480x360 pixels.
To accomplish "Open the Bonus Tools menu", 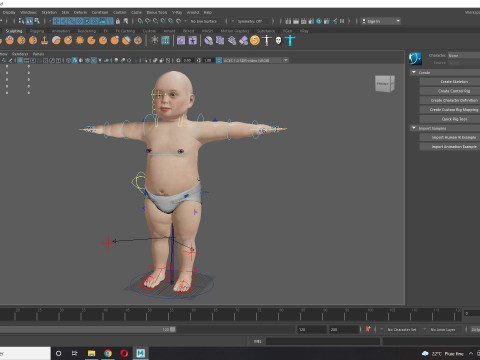I will 157,12.
